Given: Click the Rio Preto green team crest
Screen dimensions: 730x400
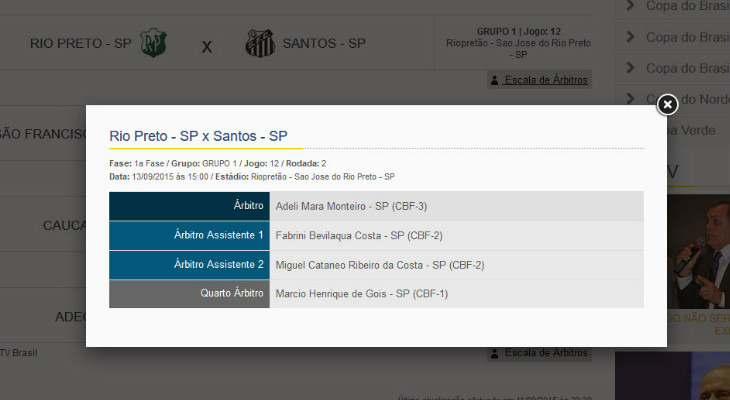Looking at the screenshot, I should [154, 44].
